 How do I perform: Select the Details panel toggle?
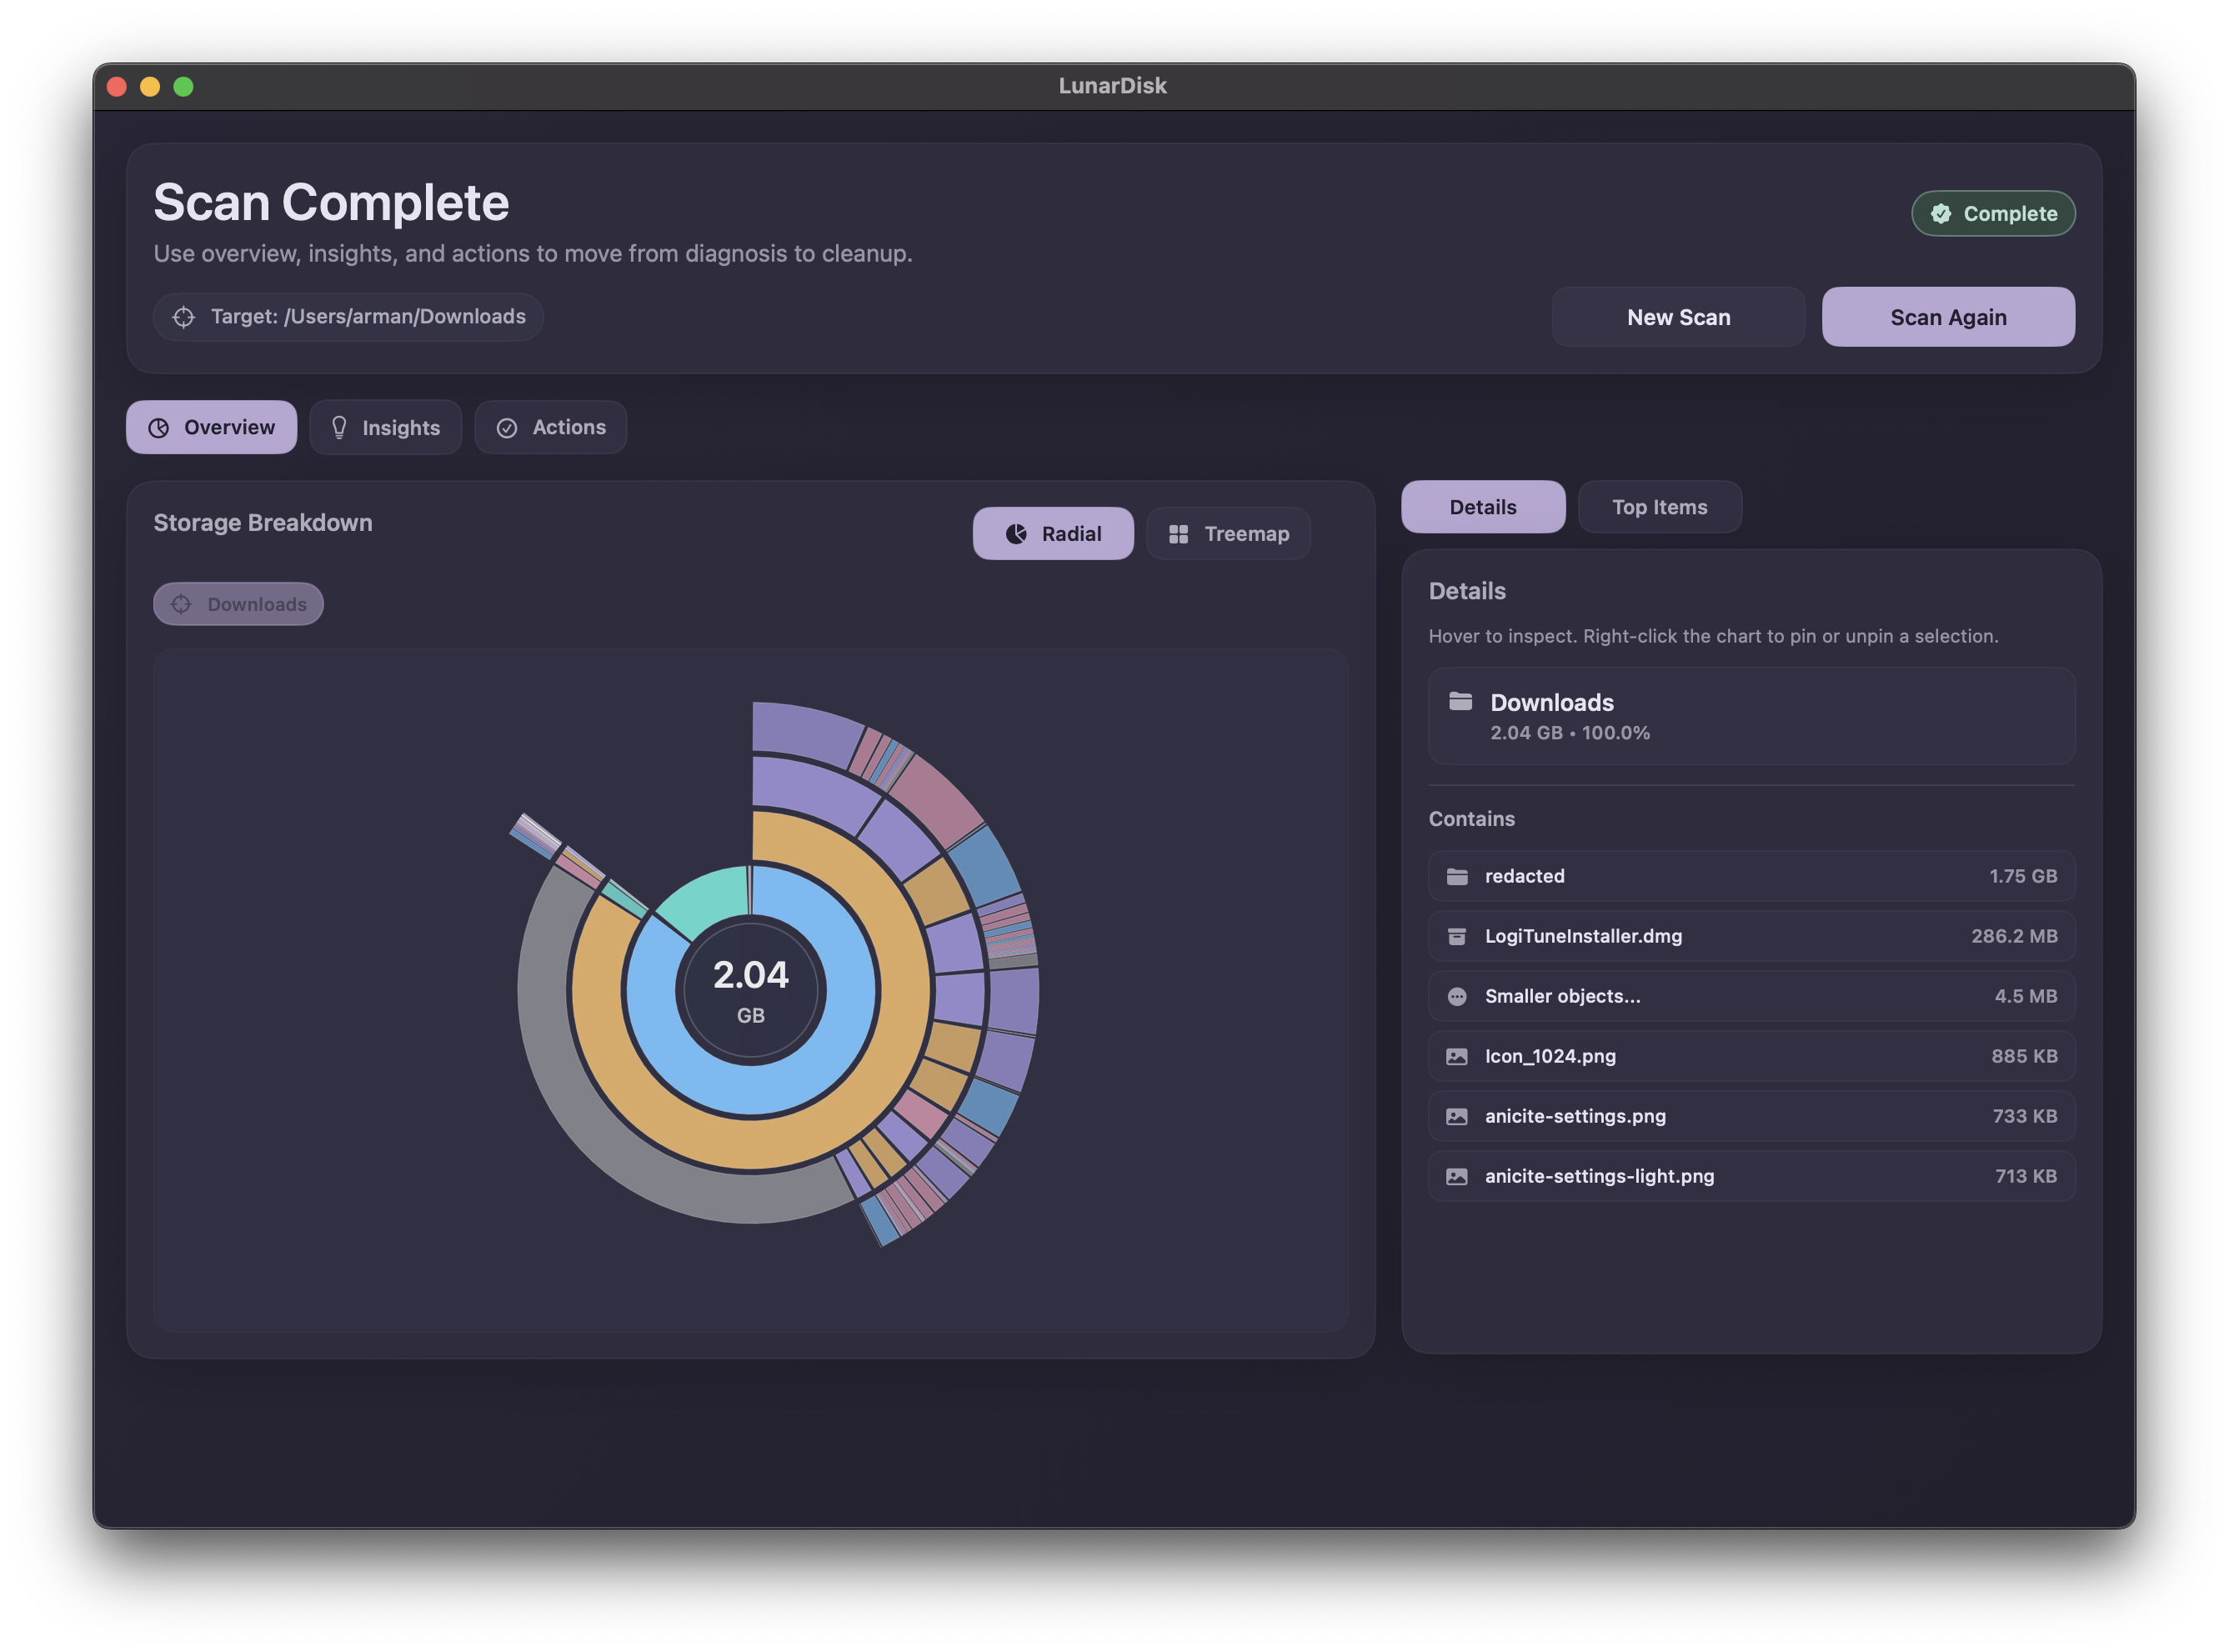tap(1482, 507)
